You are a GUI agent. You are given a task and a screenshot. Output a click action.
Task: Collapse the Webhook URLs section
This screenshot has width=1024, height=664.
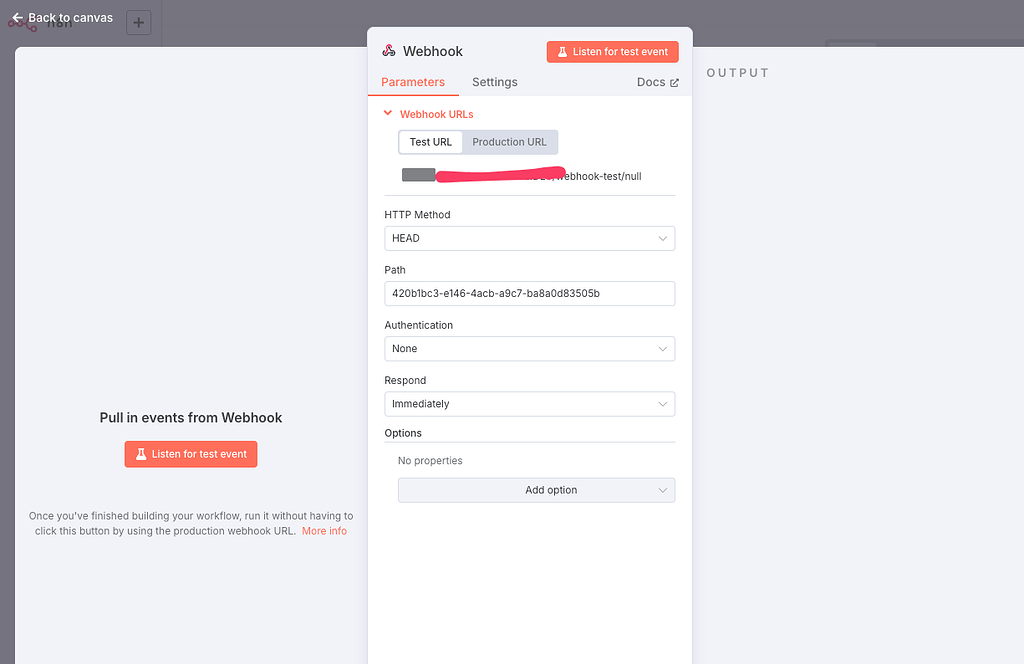(x=388, y=113)
